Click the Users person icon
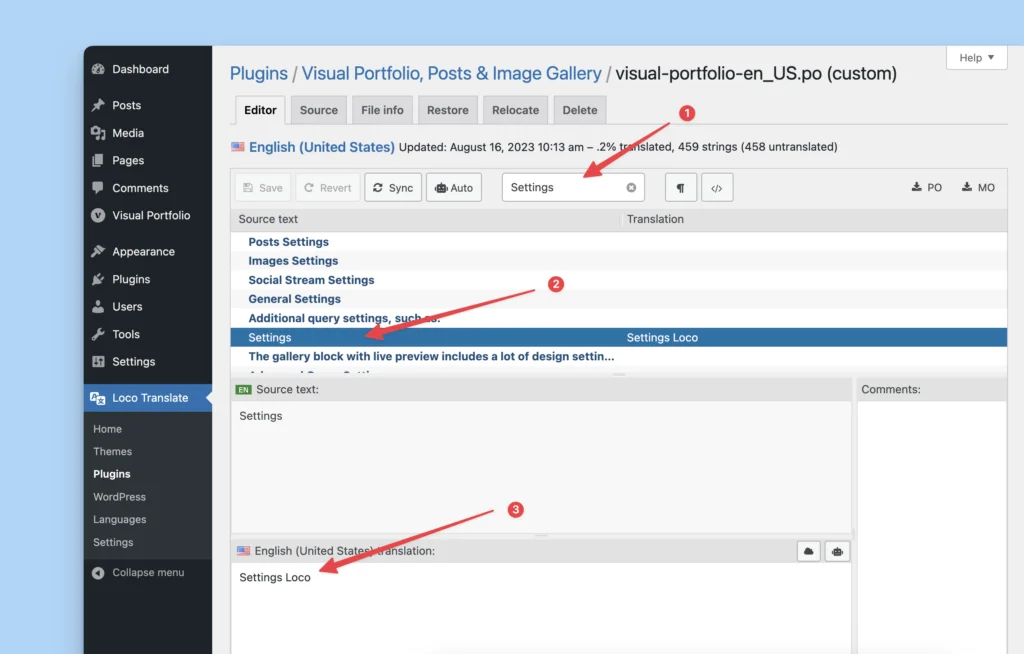The width and height of the screenshot is (1024, 654). (98, 306)
